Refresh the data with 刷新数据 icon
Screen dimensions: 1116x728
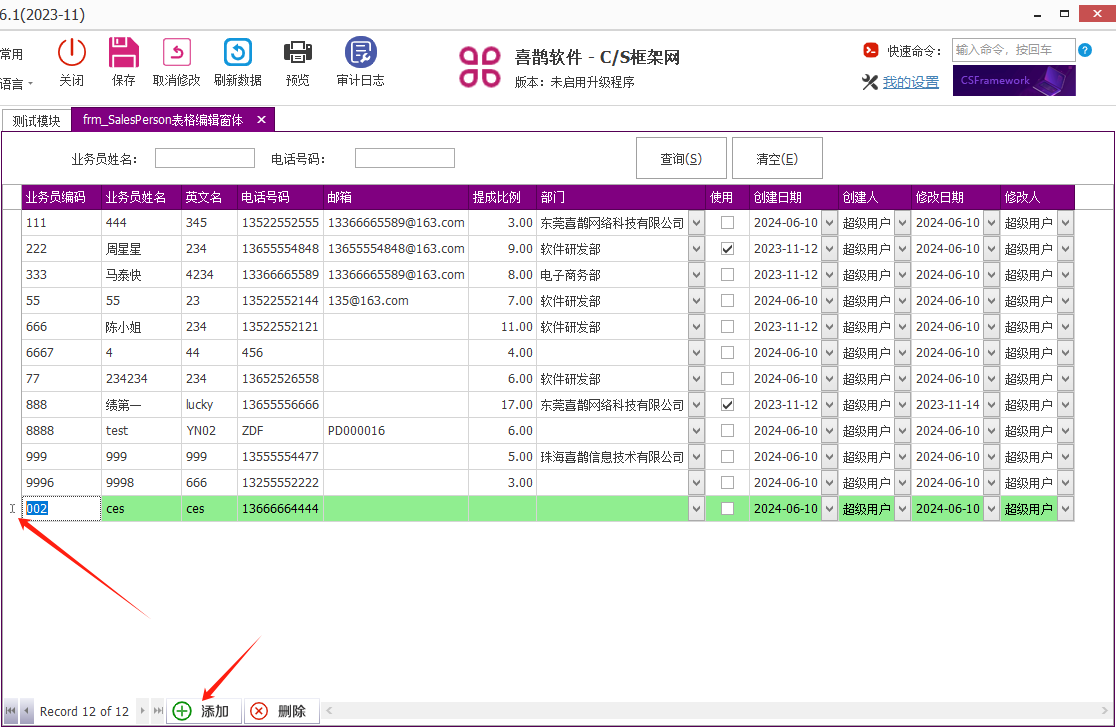pos(238,53)
